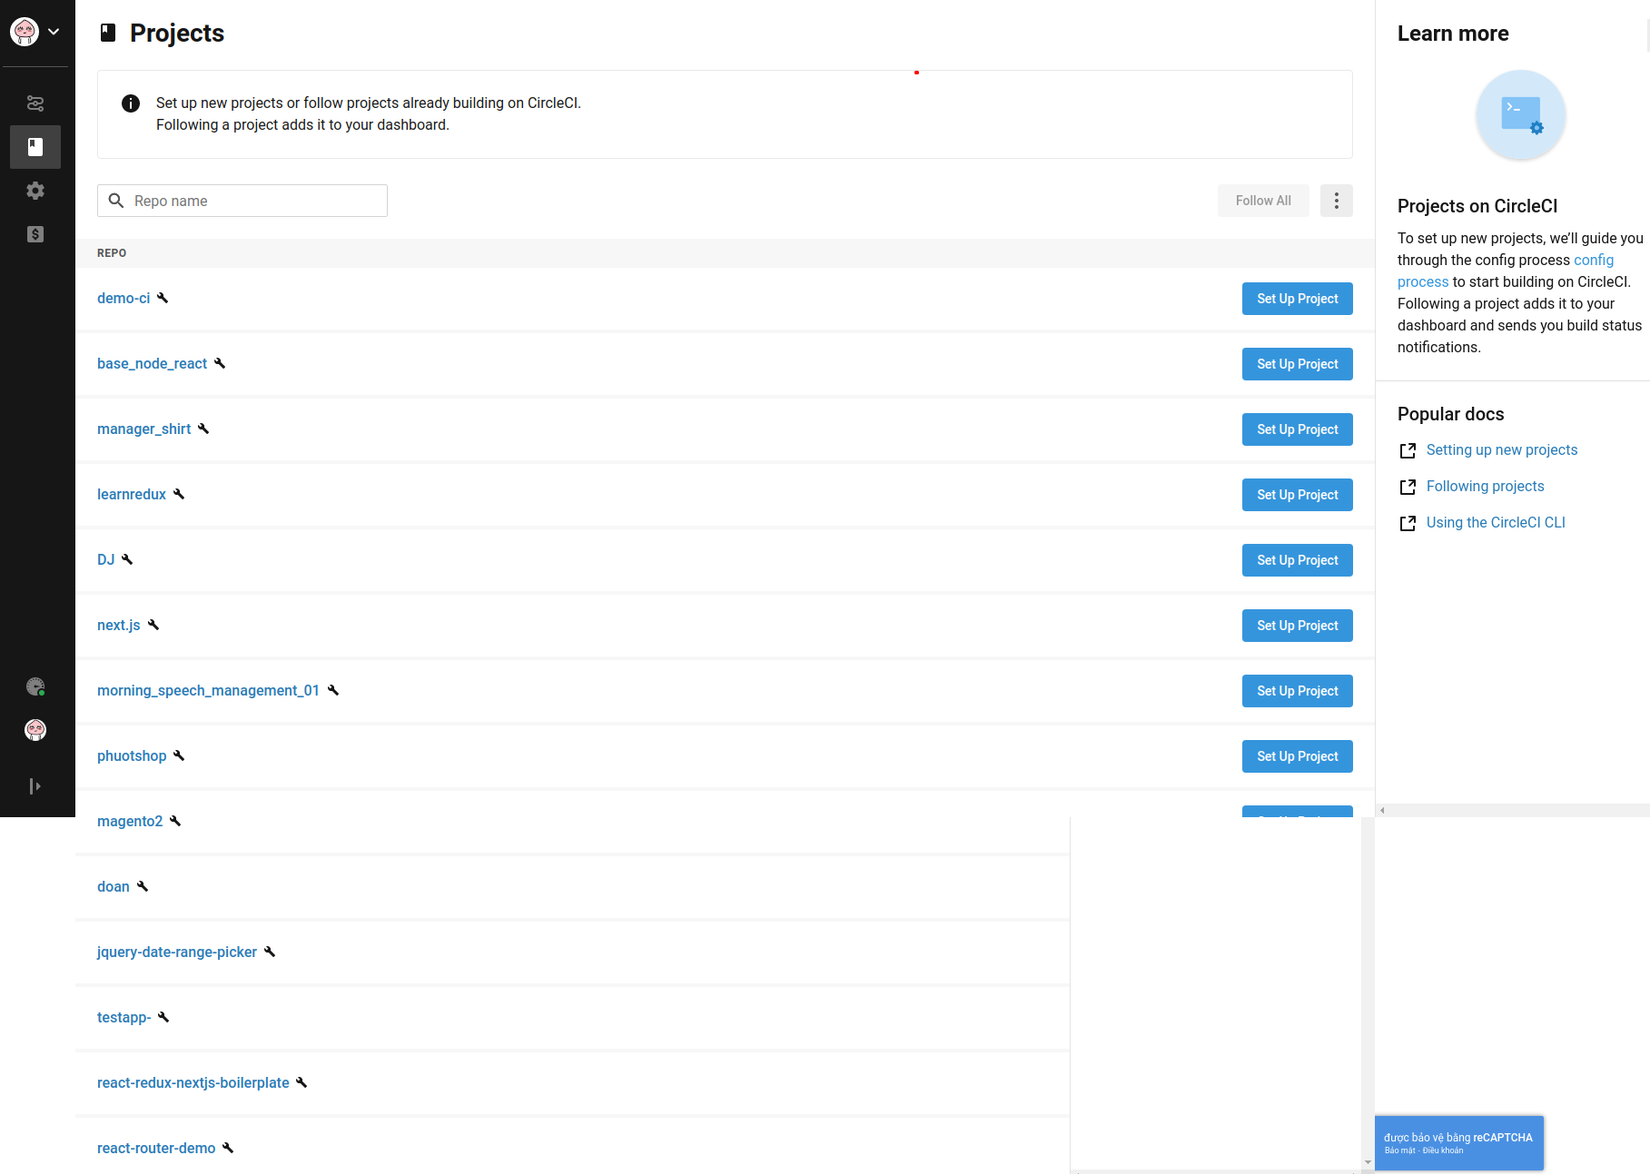
Task: Click the reCAPTCHA protection badge
Action: click(x=1459, y=1142)
